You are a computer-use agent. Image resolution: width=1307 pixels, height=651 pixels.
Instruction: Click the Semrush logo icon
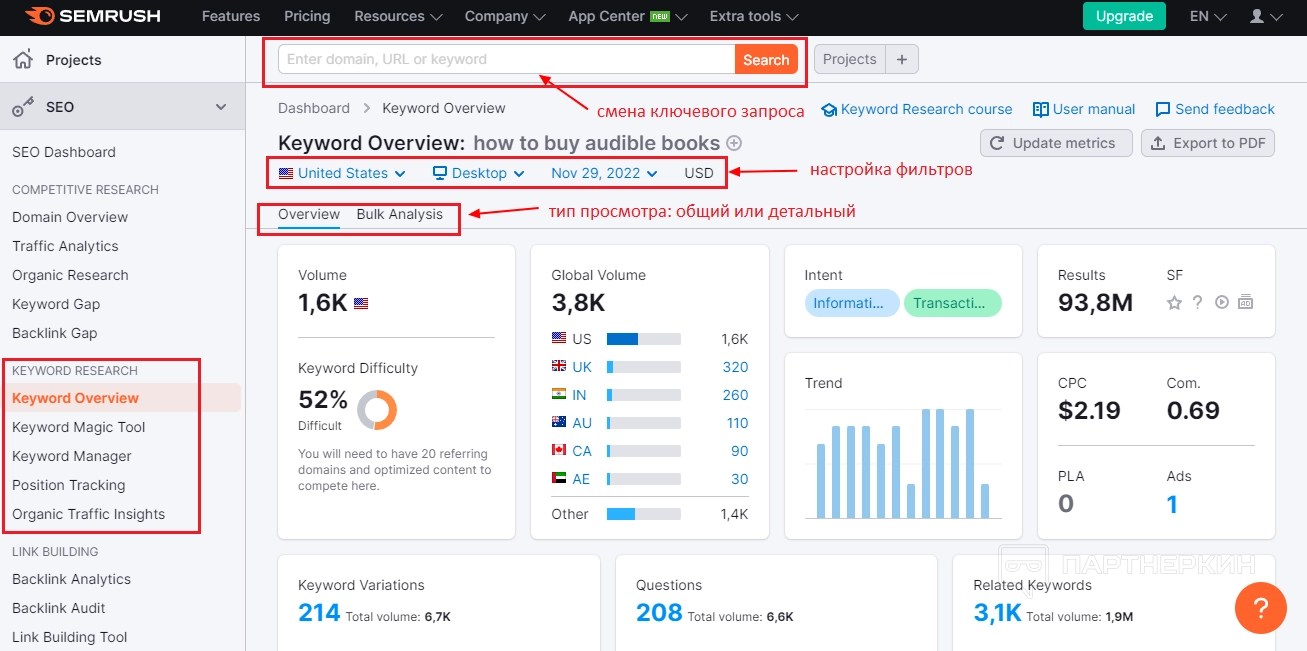41,16
